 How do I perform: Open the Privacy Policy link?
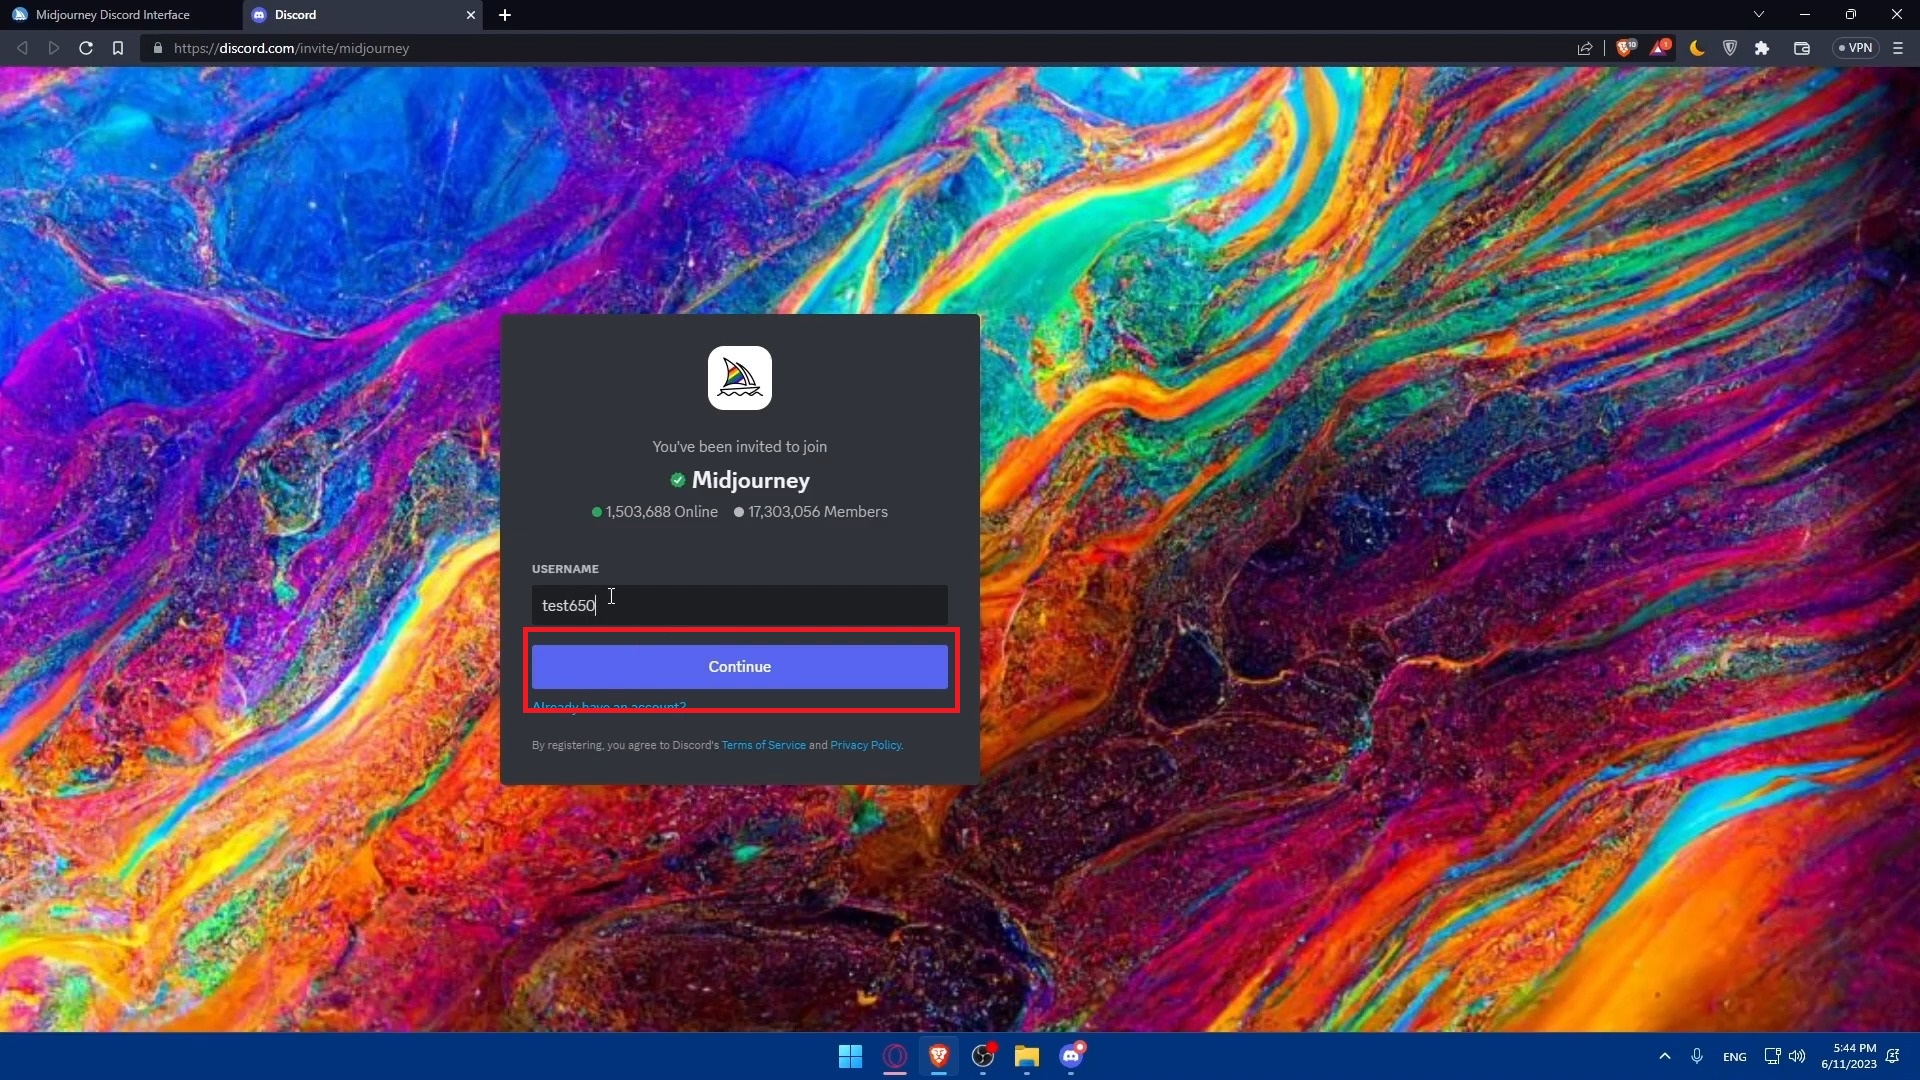pos(865,746)
